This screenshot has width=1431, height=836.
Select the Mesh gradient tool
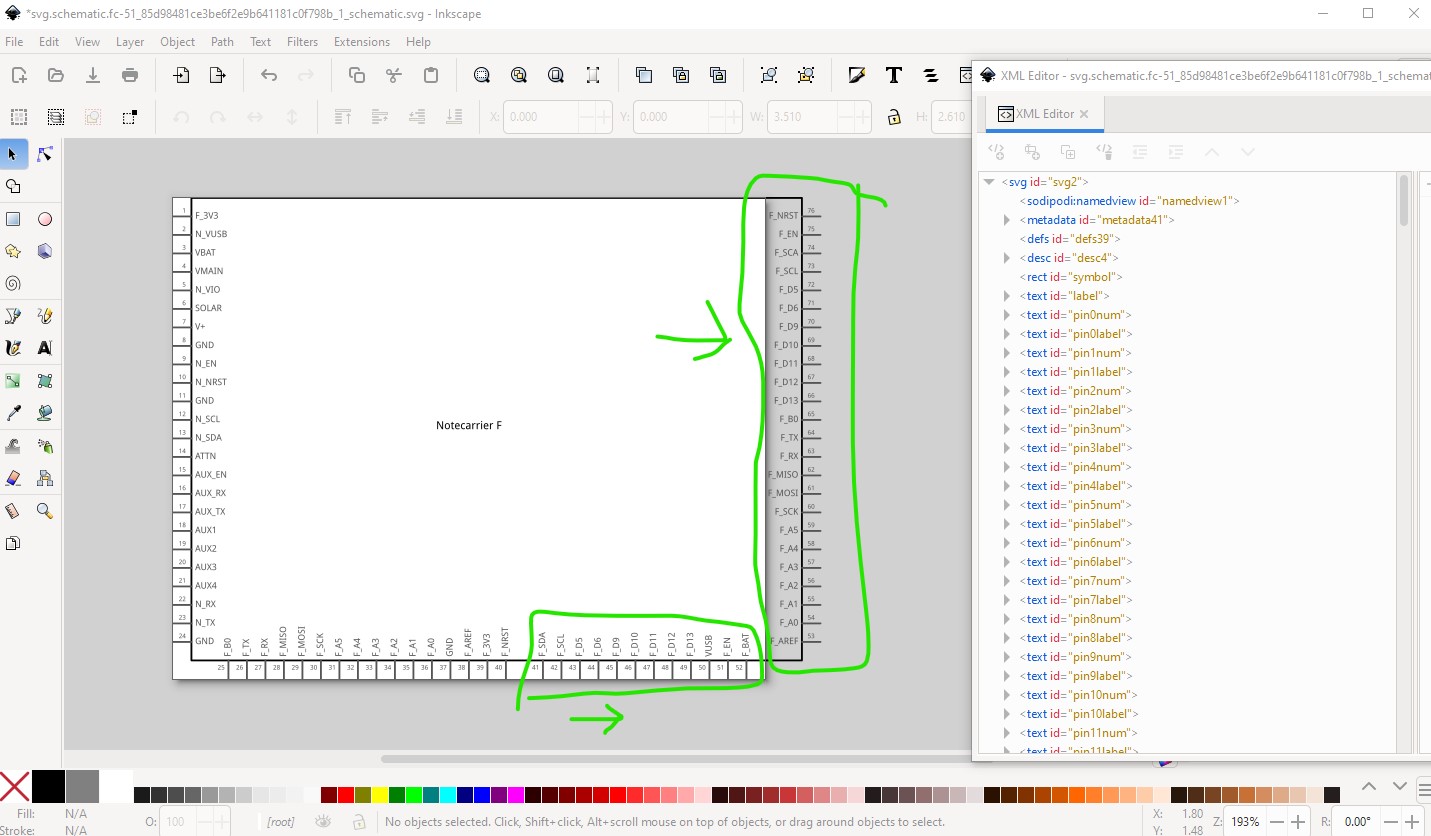point(44,381)
